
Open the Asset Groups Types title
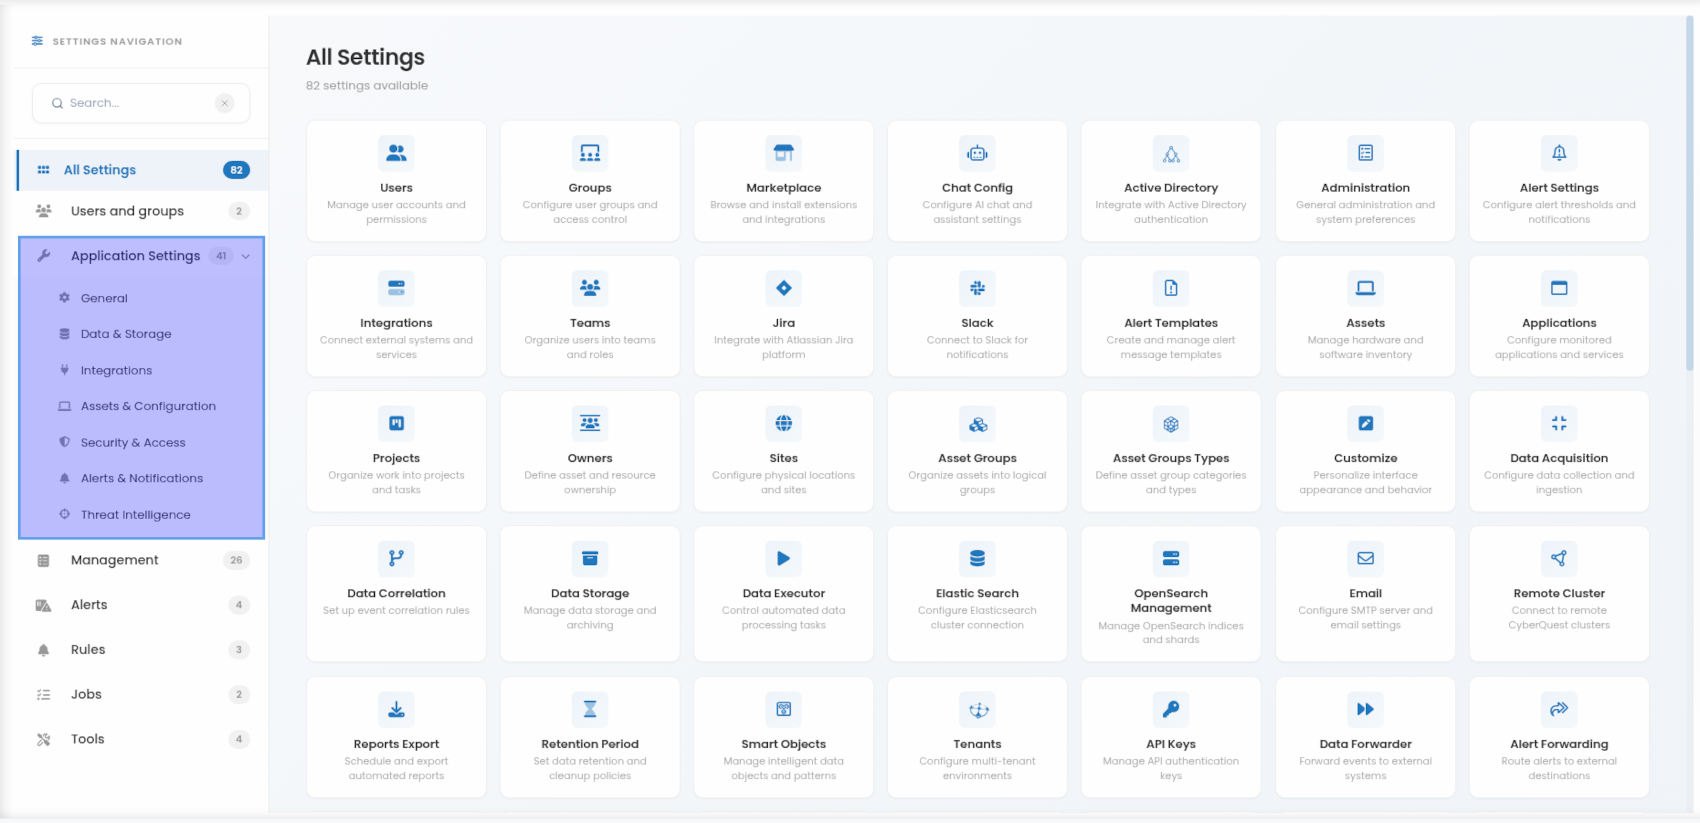tap(1171, 458)
